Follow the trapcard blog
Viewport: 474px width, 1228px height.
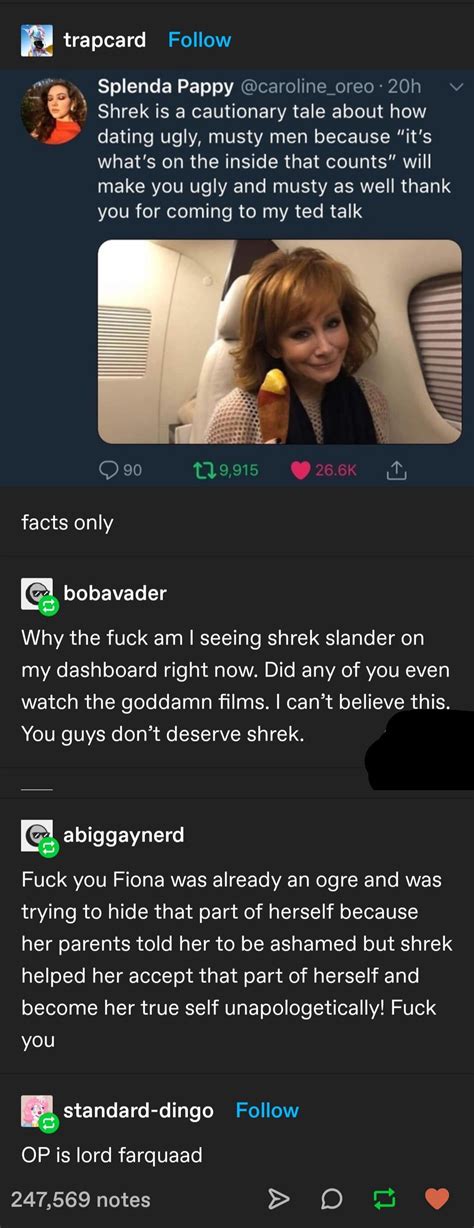click(x=199, y=40)
